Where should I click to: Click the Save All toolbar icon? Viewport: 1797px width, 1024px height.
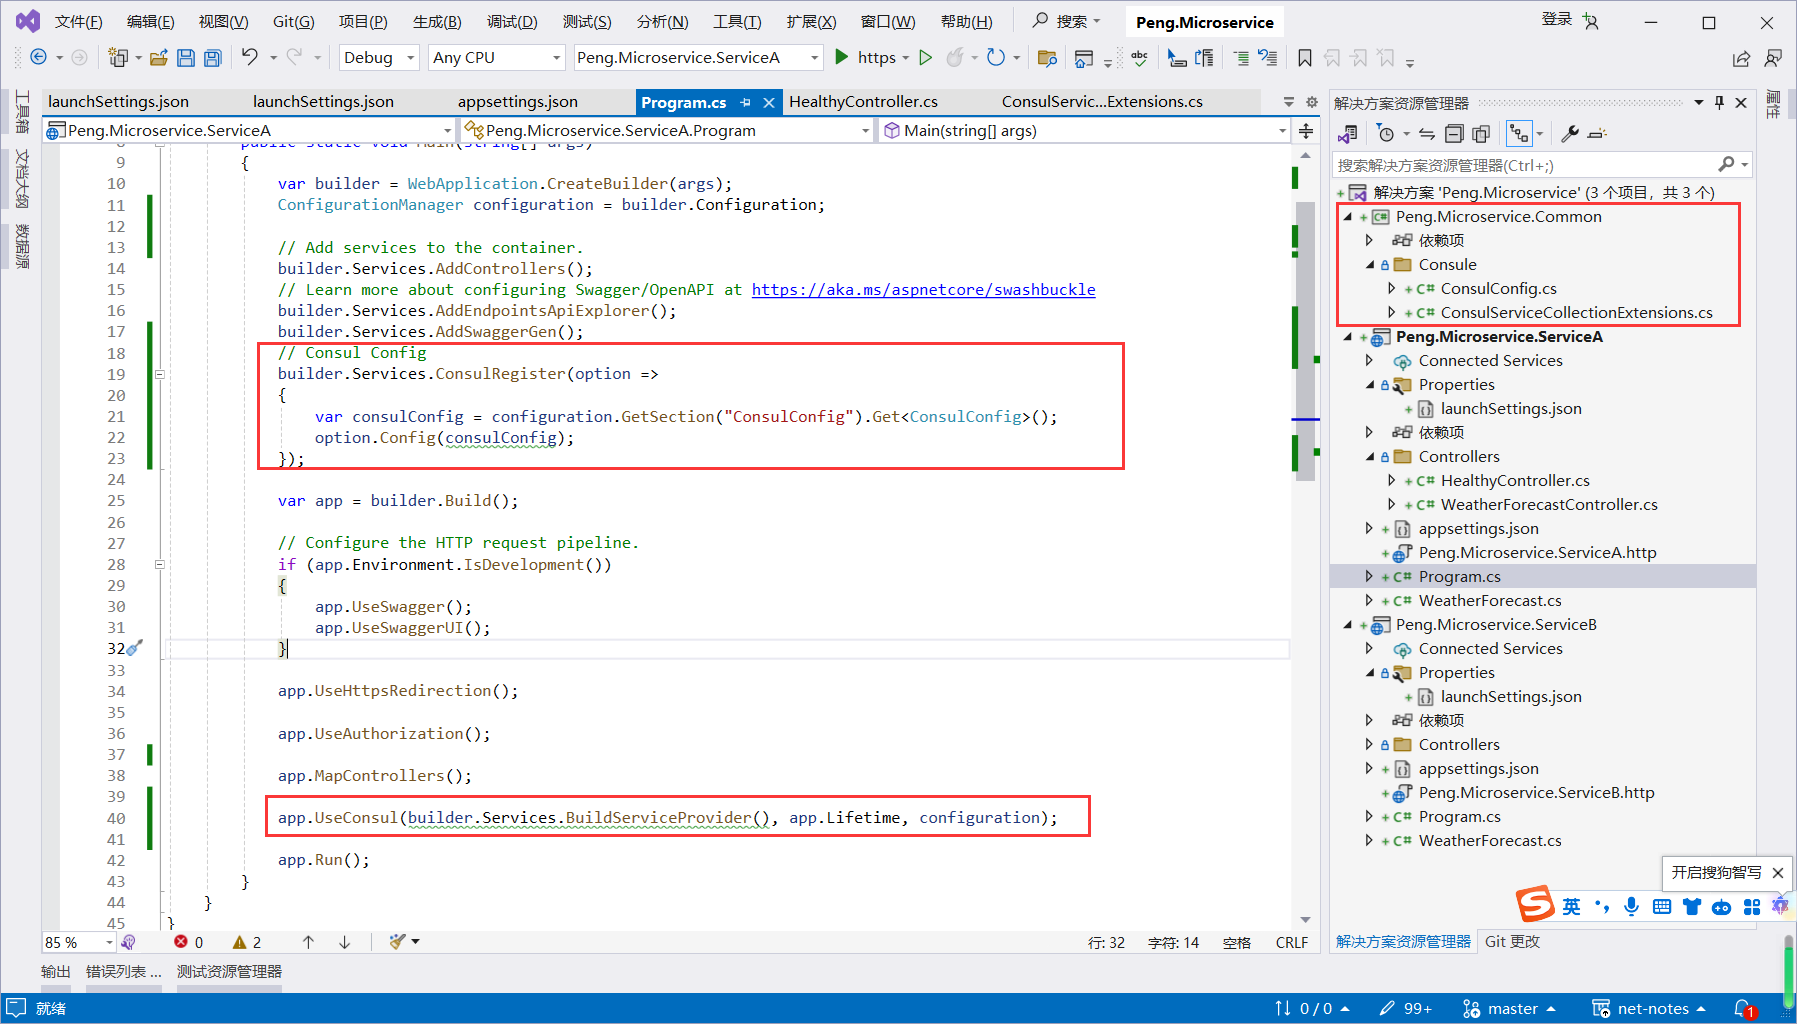pos(212,58)
